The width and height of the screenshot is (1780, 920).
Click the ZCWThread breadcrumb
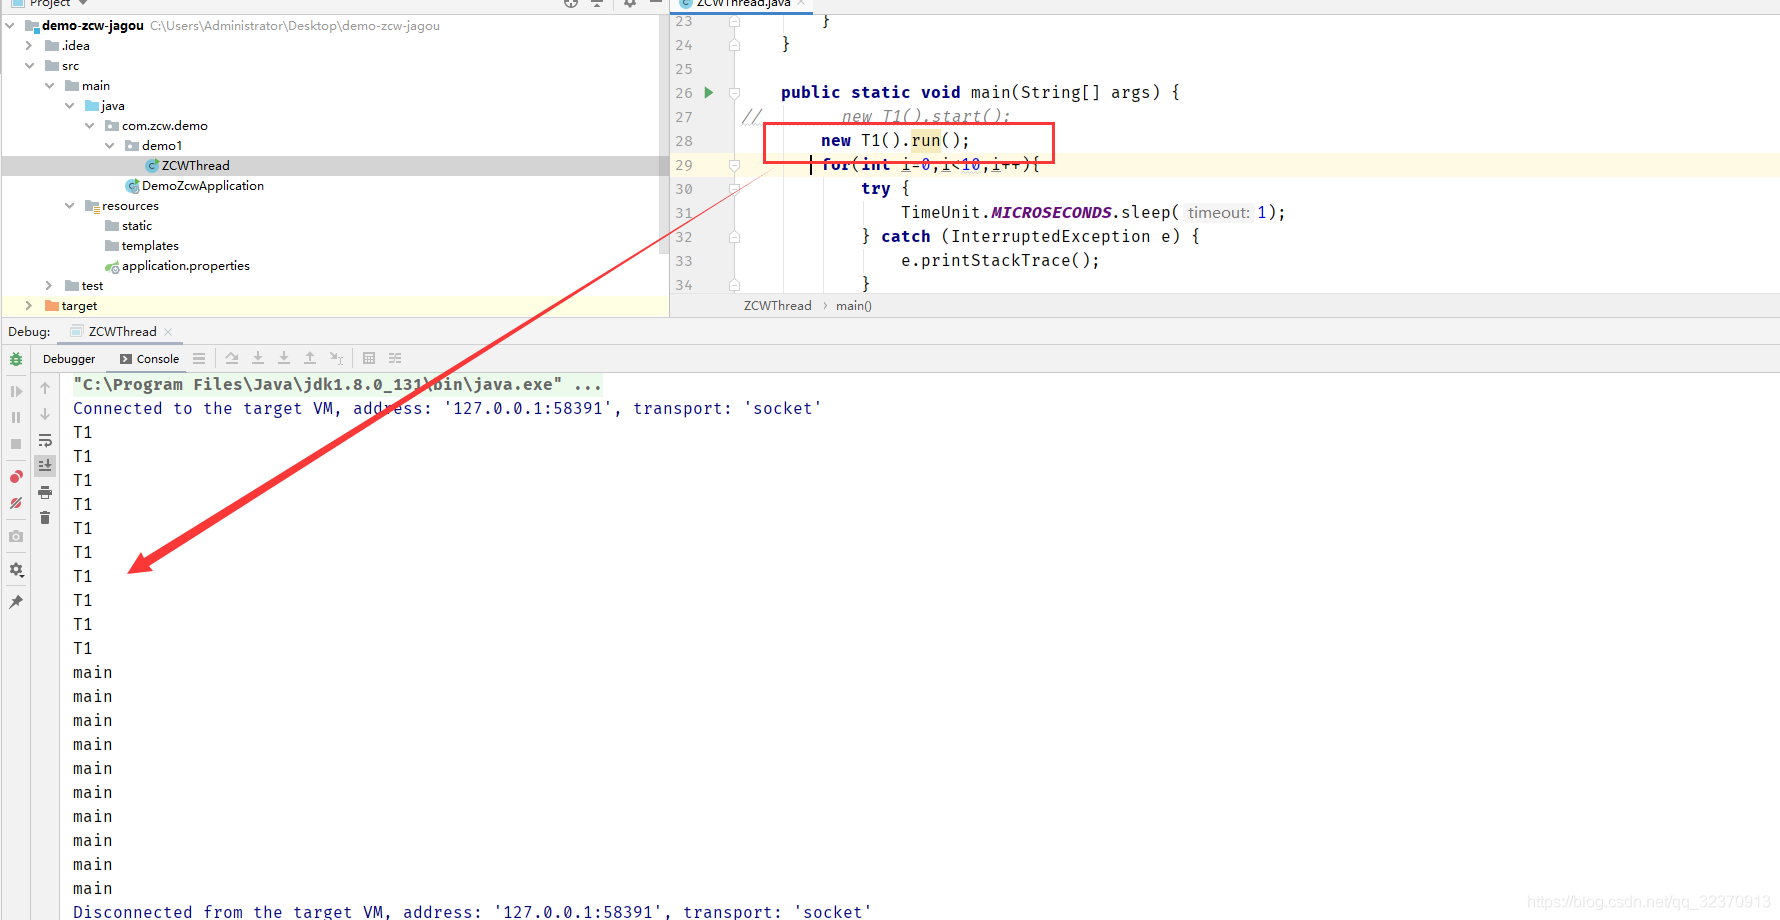777,305
